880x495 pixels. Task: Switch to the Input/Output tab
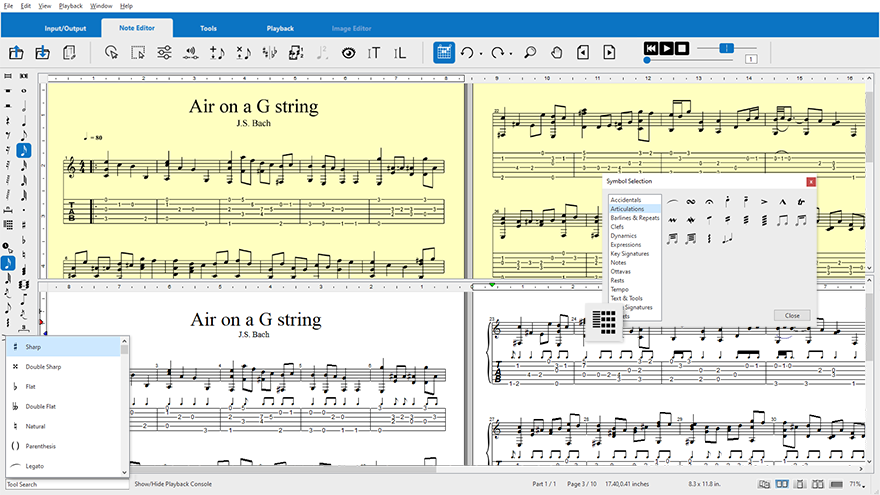click(x=65, y=28)
